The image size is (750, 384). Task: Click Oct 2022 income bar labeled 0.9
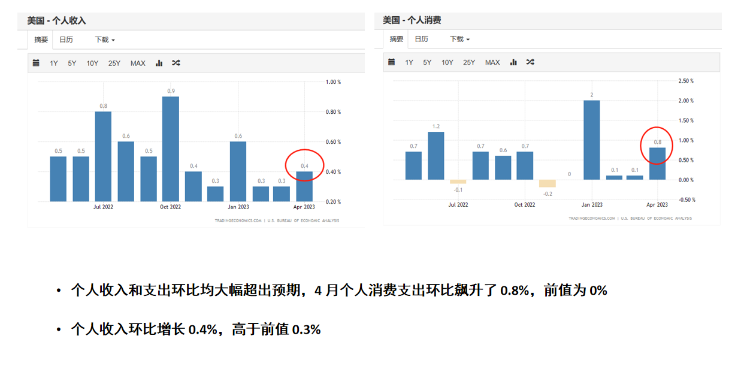pos(171,149)
